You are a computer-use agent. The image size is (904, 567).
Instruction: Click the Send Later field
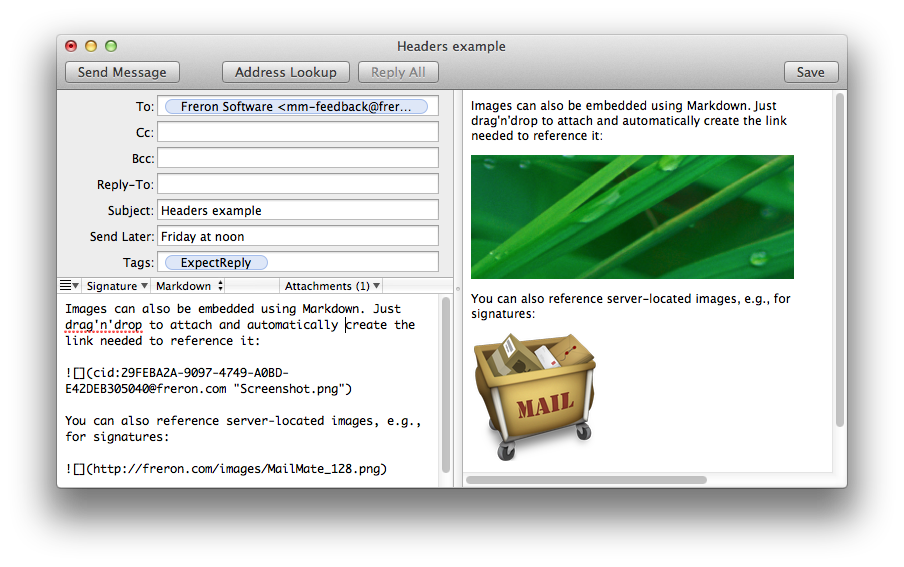coord(297,236)
